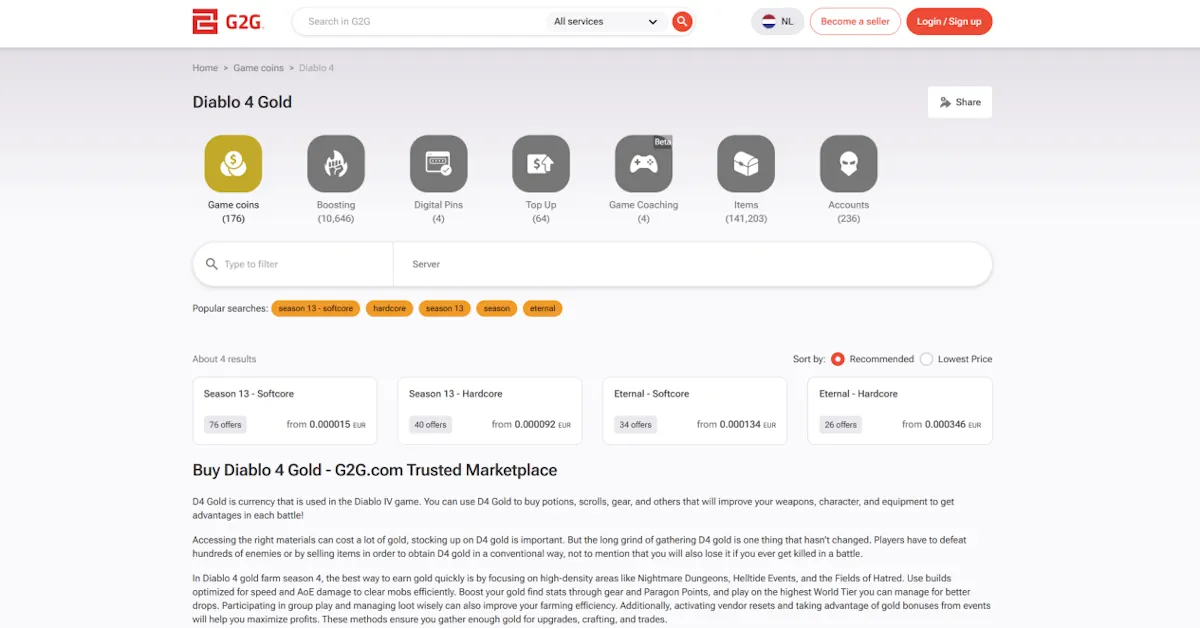Open the All services dropdown

tap(606, 21)
